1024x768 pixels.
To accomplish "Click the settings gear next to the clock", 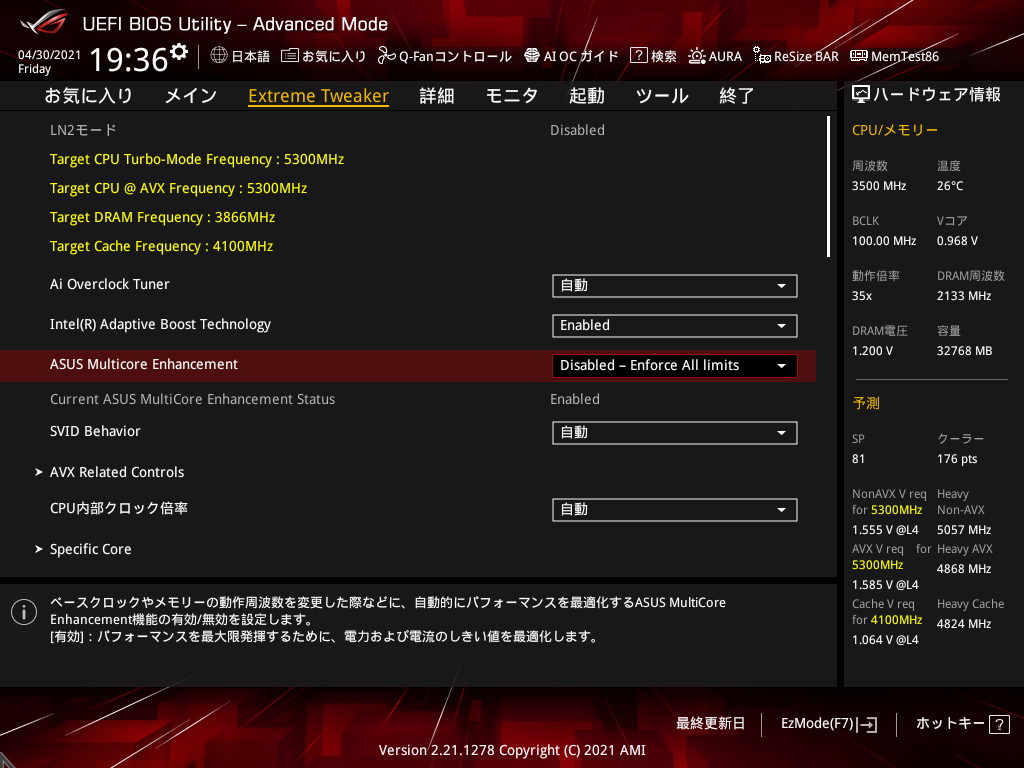I will coord(178,52).
